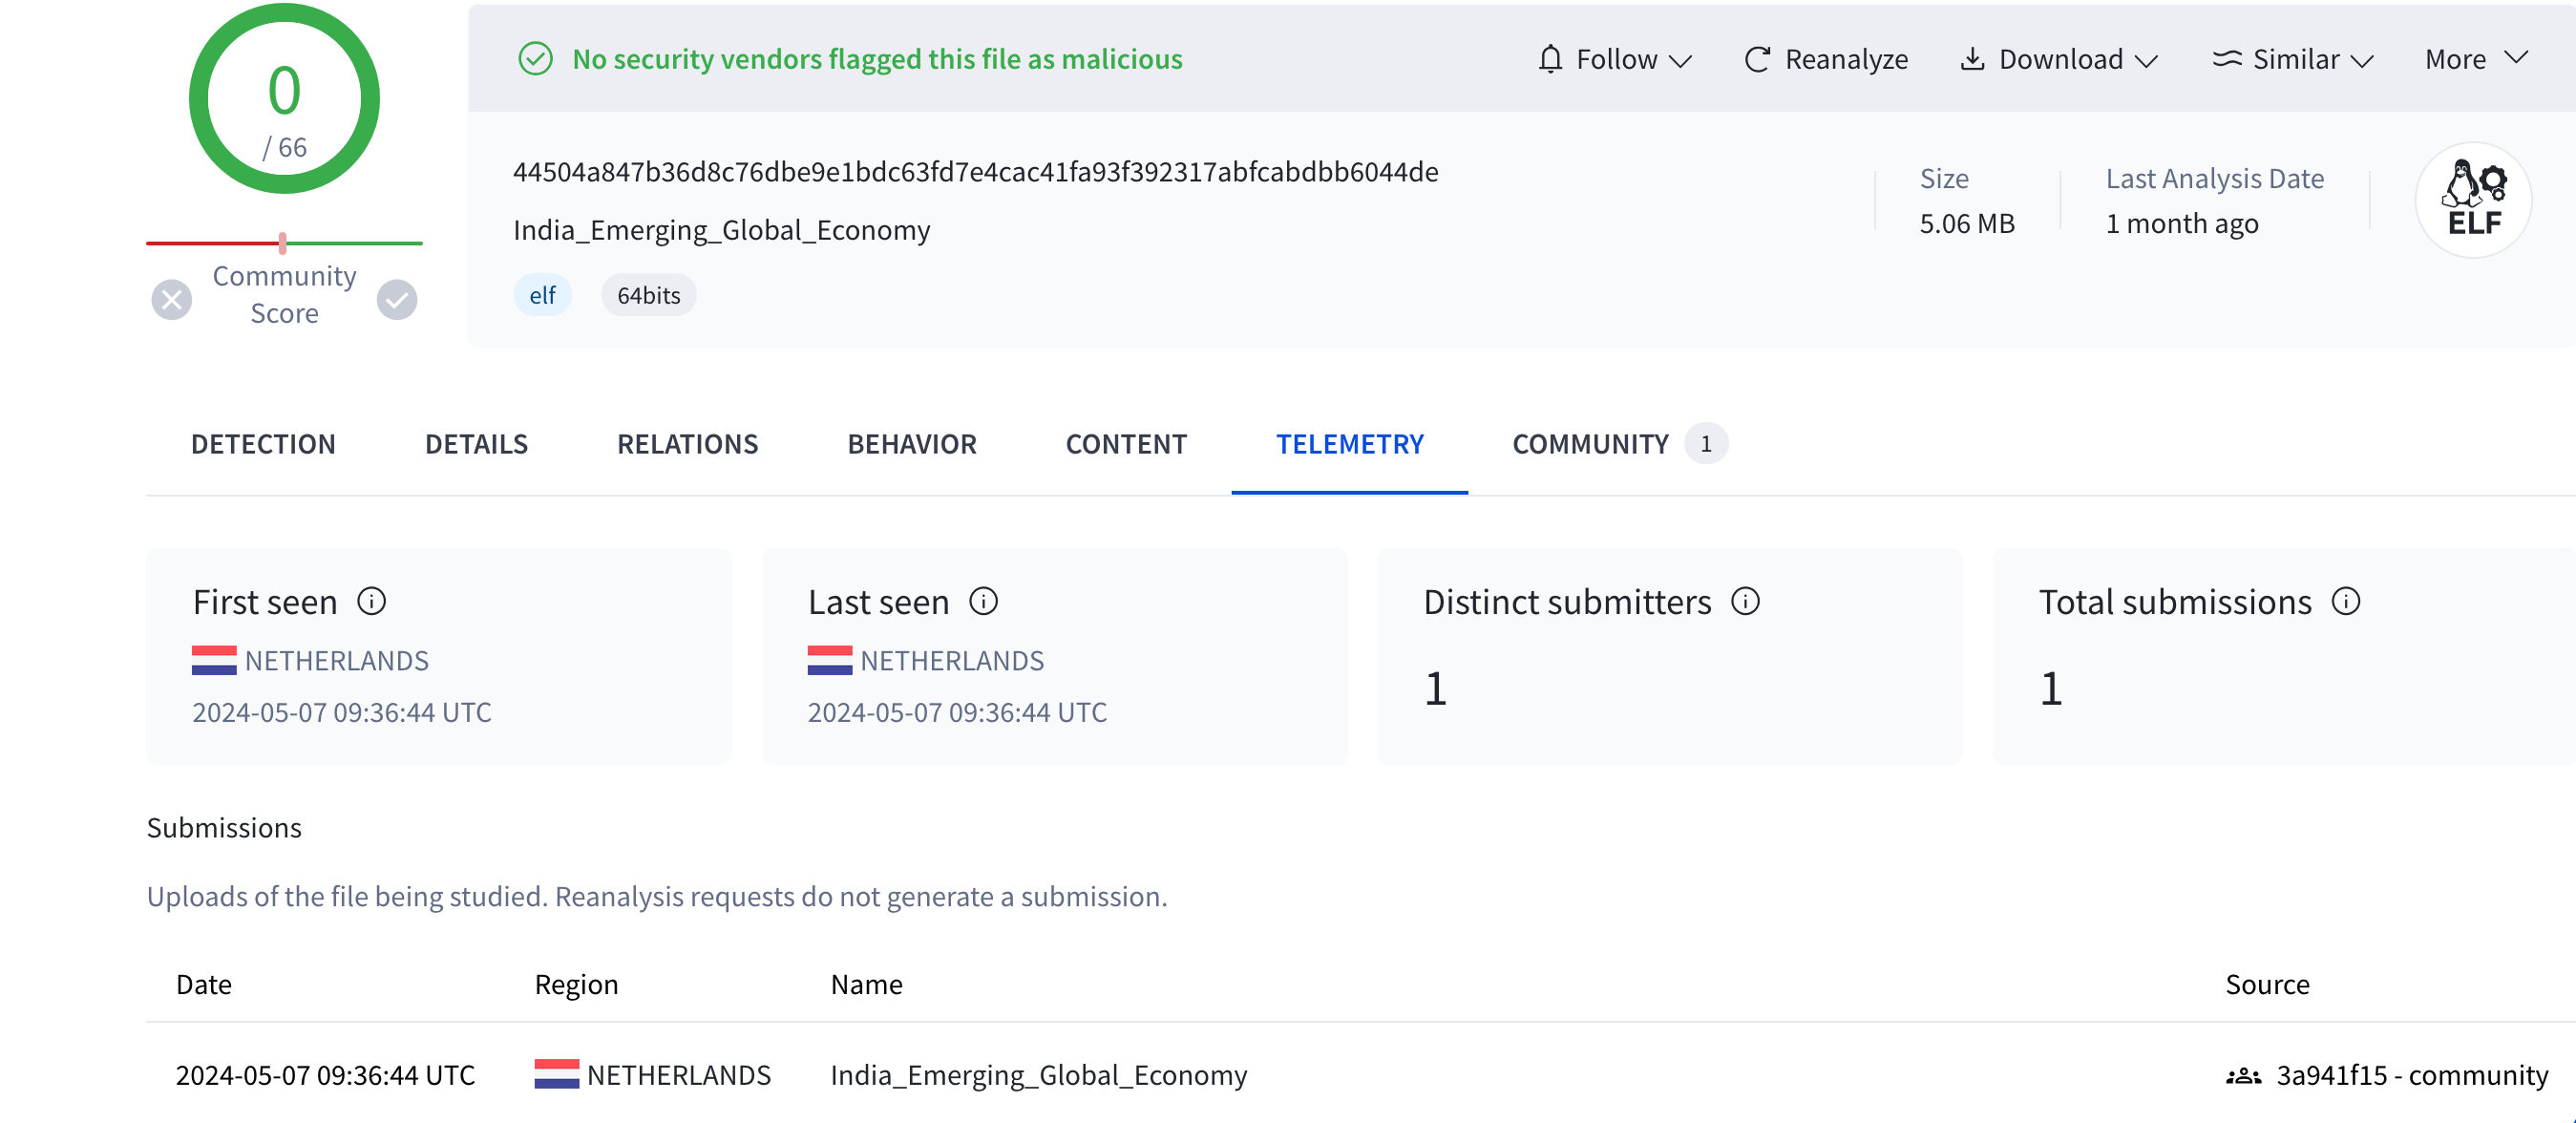This screenshot has width=2576, height=1123.
Task: Click Netherlands flag under First seen
Action: 214,660
